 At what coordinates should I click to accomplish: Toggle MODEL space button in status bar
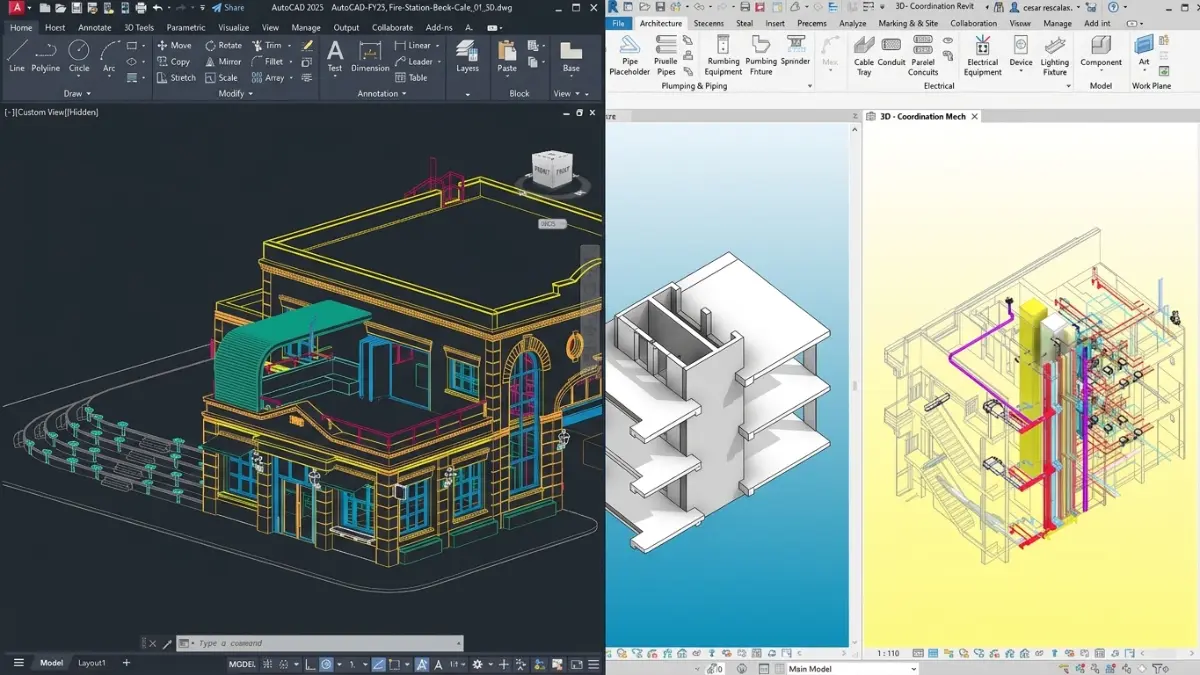(x=242, y=664)
